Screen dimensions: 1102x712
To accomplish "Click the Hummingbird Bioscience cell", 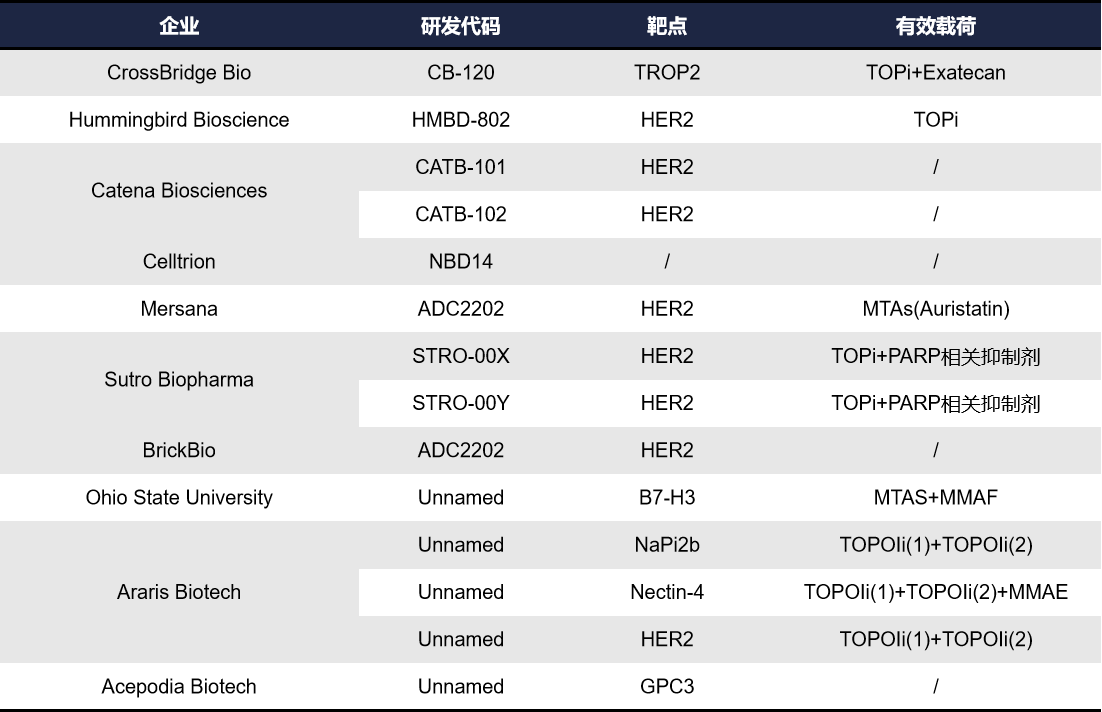I will (x=179, y=120).
